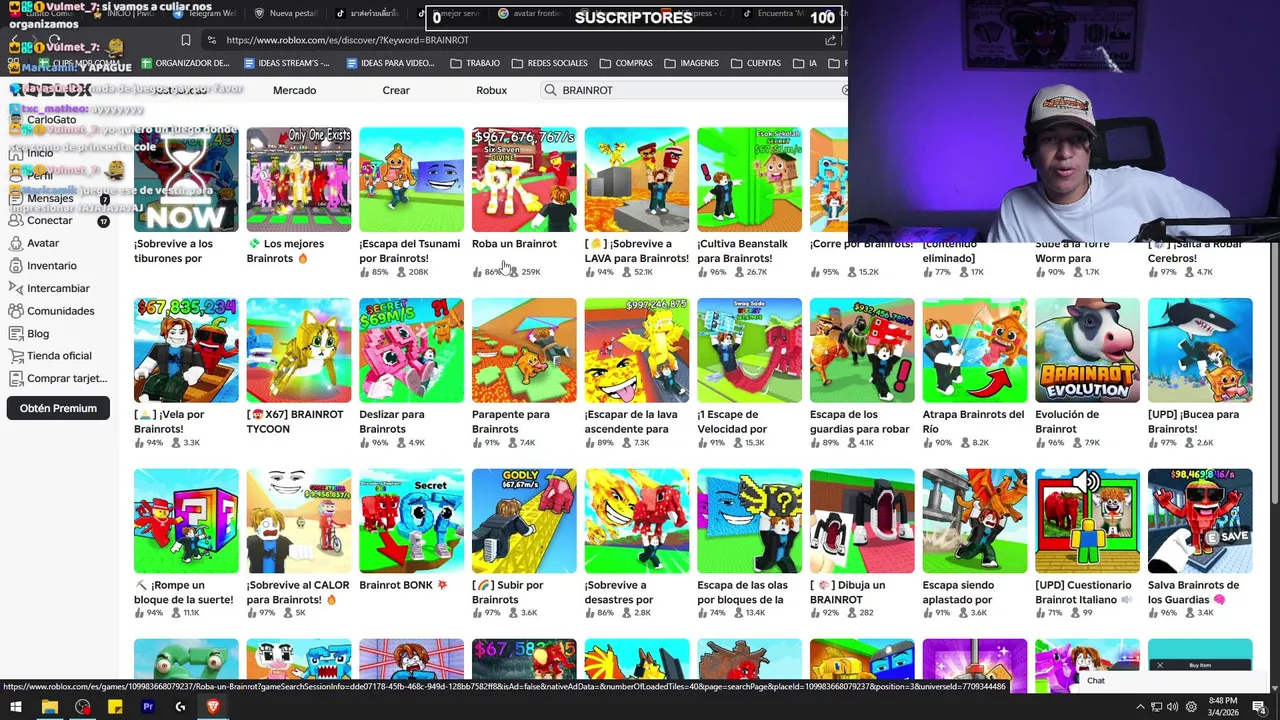Open Intercambiar in the sidebar
The width and height of the screenshot is (1280, 720).
[x=58, y=288]
